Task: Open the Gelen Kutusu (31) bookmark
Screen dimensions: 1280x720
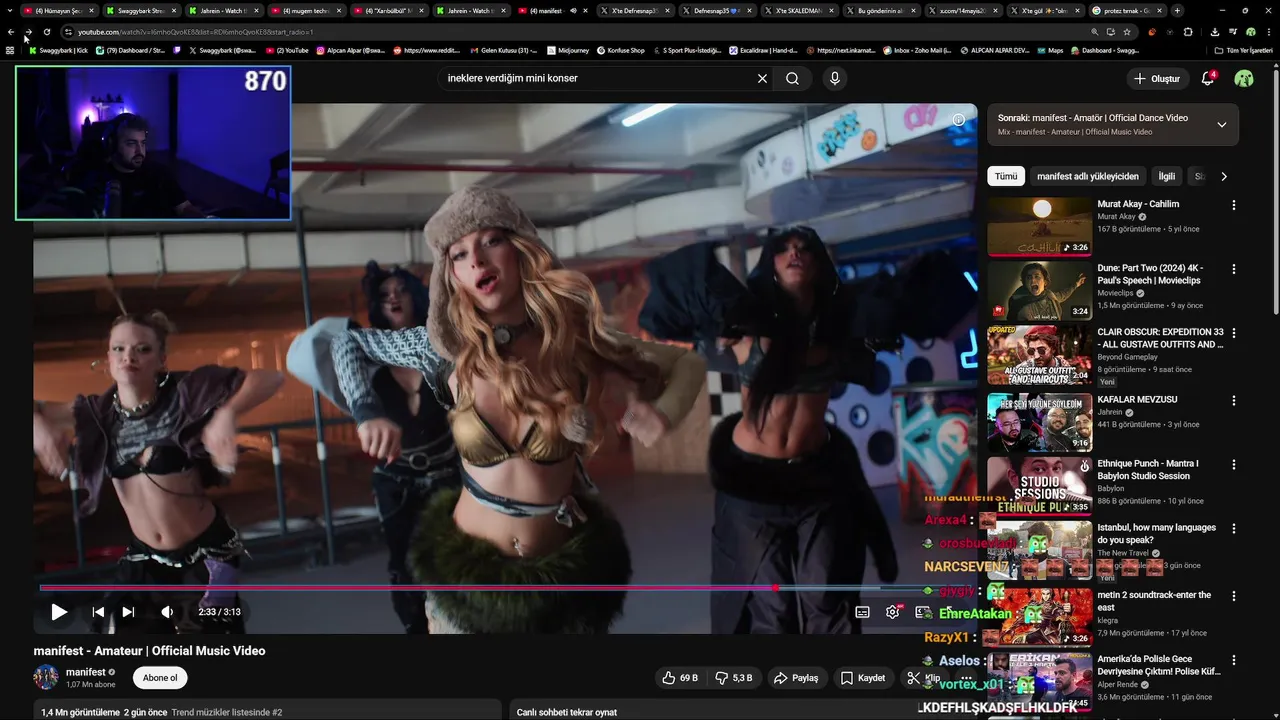Action: (x=503, y=50)
